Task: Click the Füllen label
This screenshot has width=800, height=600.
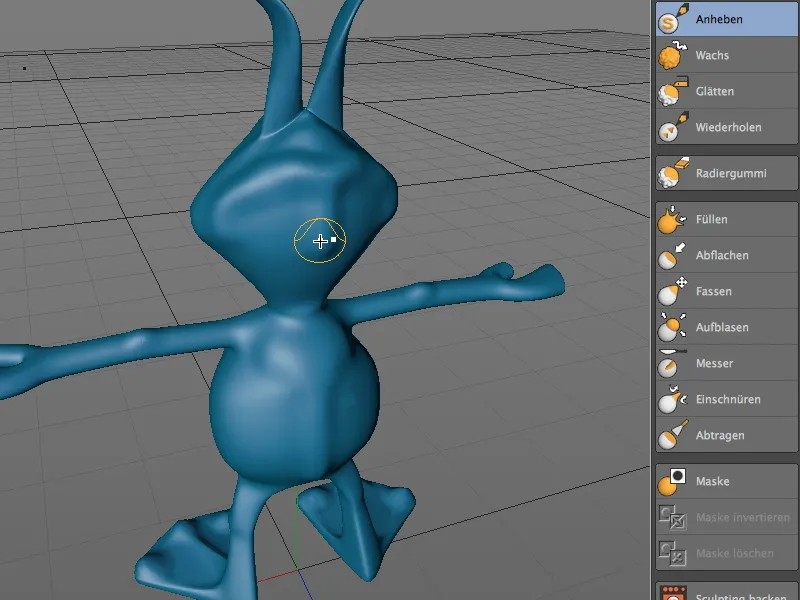Action: coord(712,219)
